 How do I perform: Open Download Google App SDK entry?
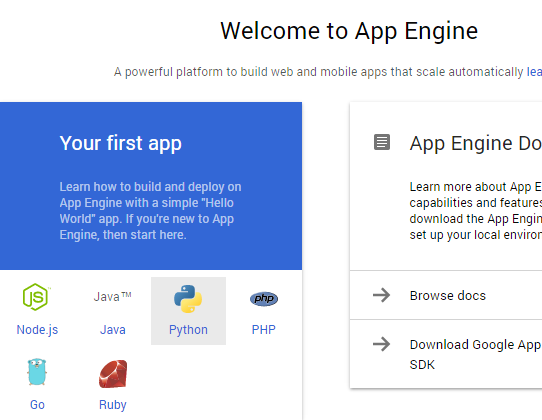pyautogui.click(x=446, y=354)
